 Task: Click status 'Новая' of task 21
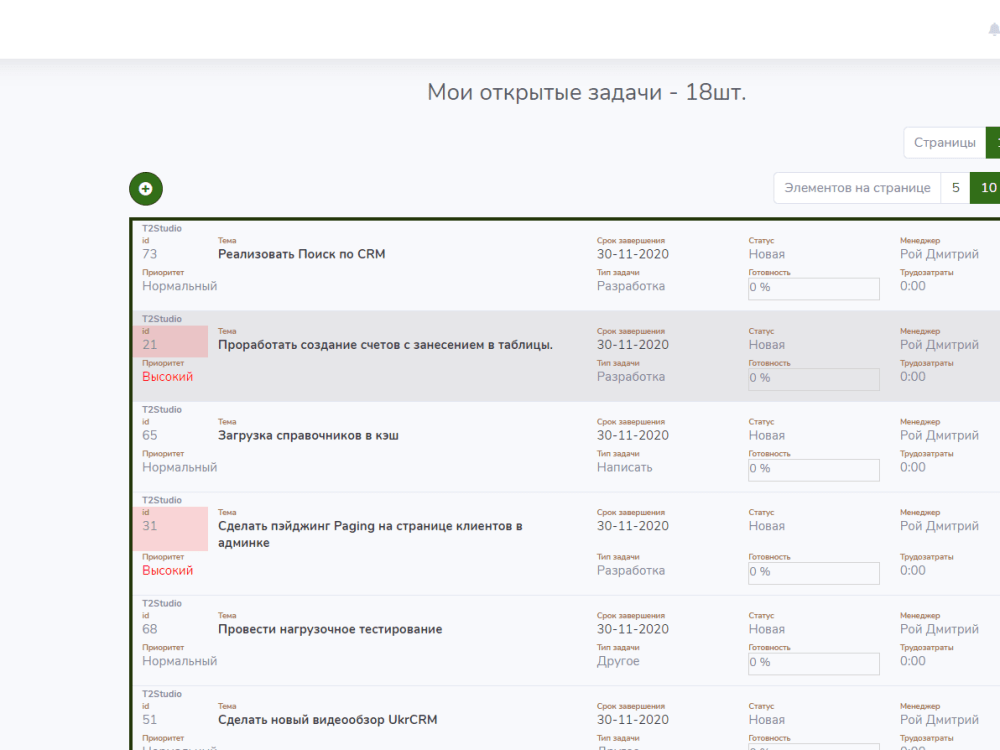click(767, 344)
